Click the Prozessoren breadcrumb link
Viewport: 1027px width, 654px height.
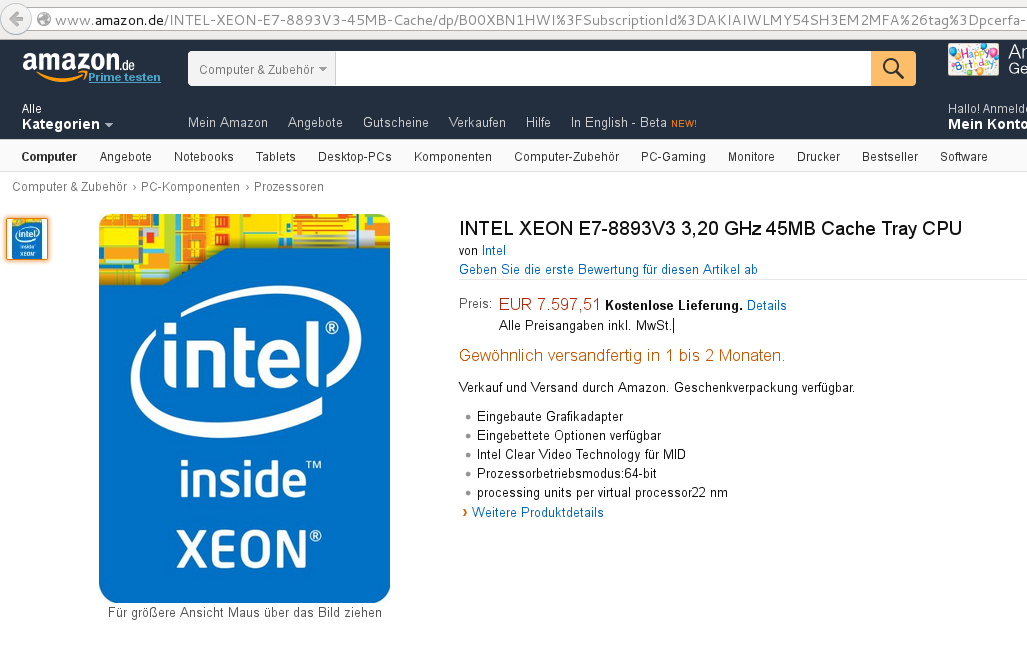click(x=288, y=187)
